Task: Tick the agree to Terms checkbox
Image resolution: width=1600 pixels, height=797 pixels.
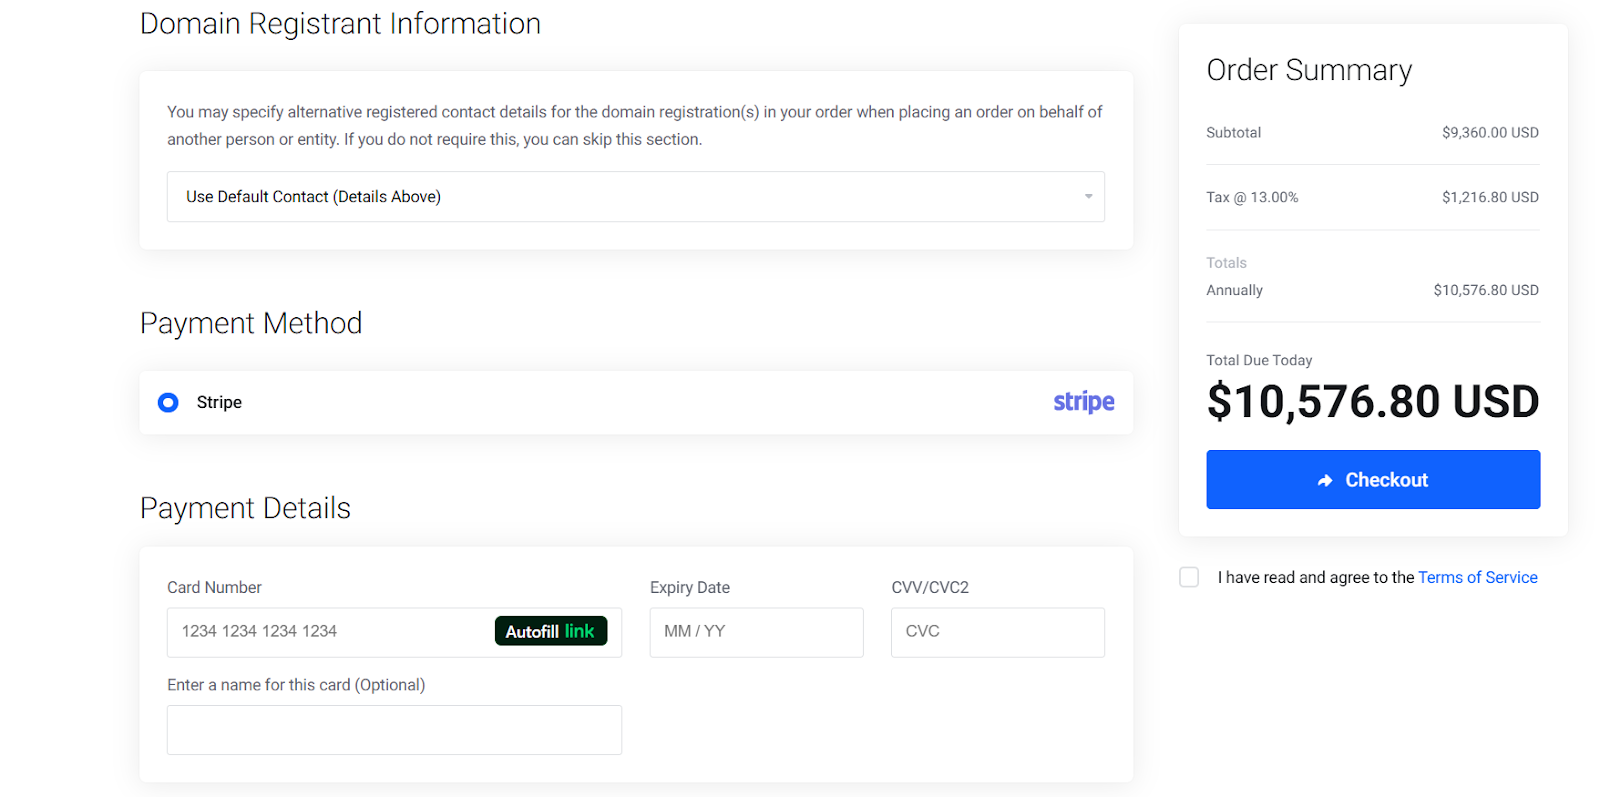Action: [x=1189, y=577]
